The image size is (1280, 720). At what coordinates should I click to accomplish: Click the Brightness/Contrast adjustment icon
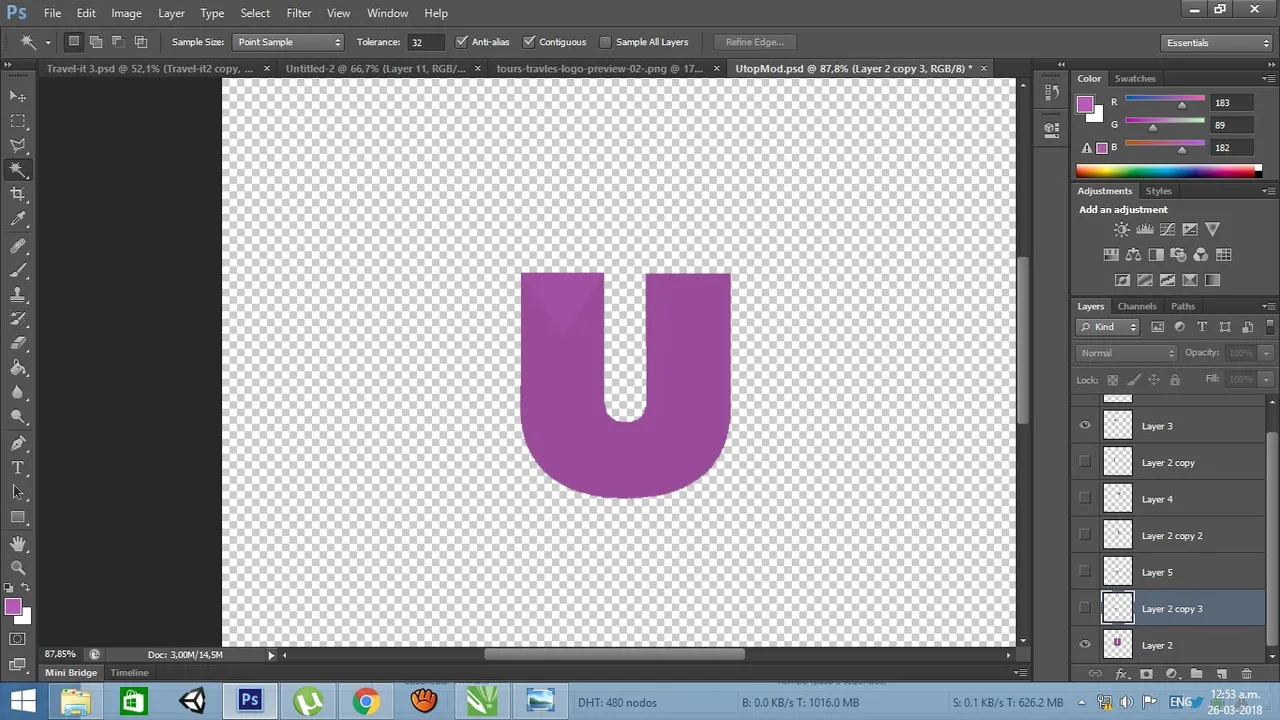tap(1122, 230)
